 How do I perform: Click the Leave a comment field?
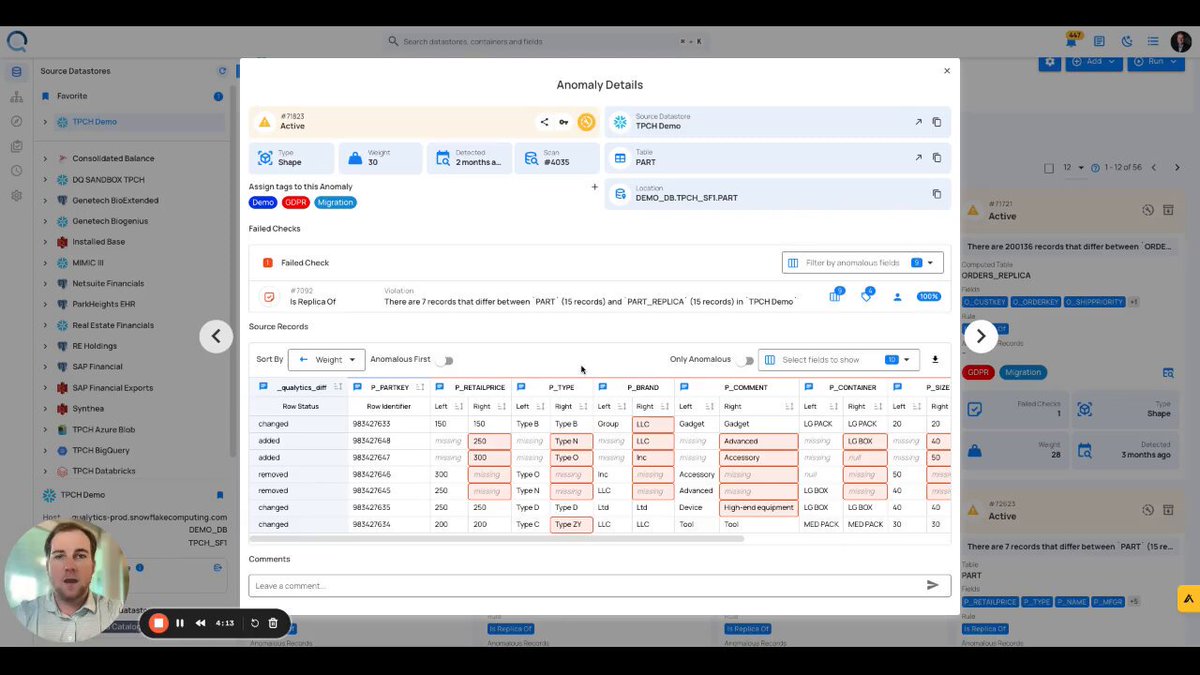tap(585, 585)
